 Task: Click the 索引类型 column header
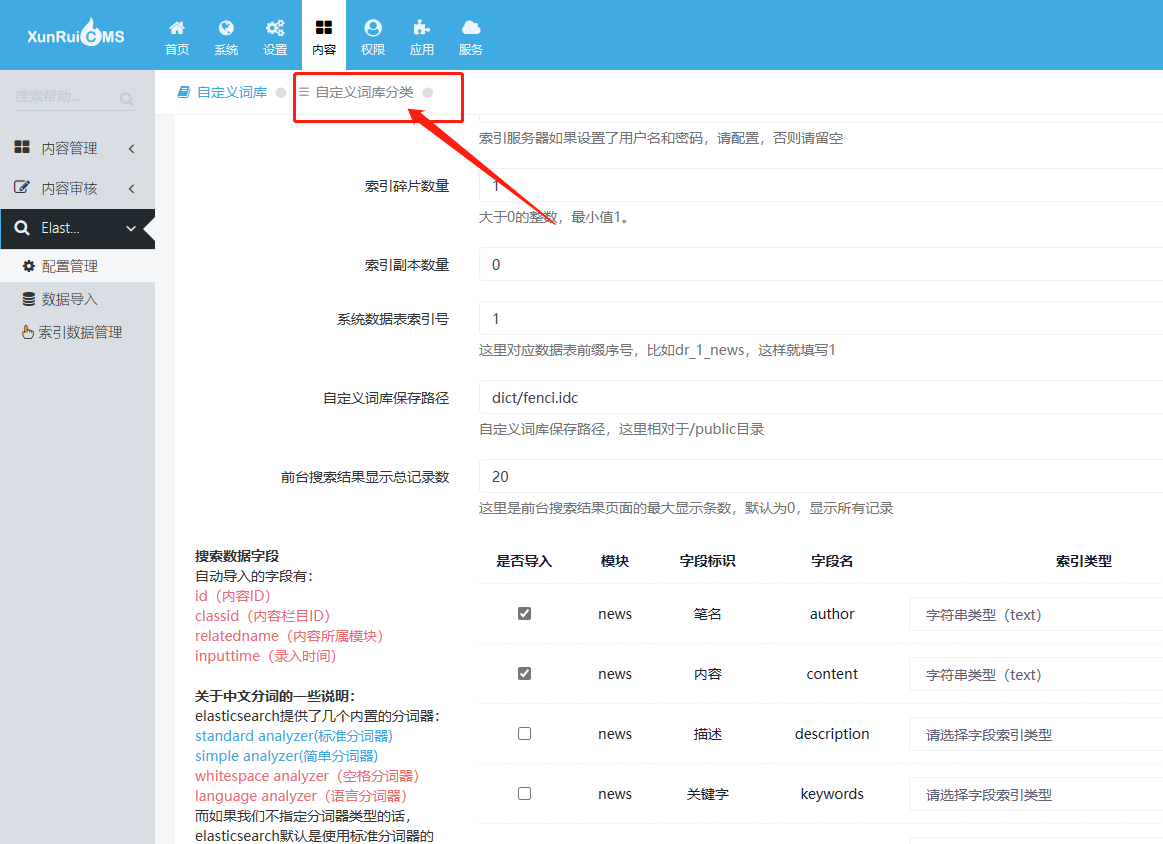click(1084, 561)
